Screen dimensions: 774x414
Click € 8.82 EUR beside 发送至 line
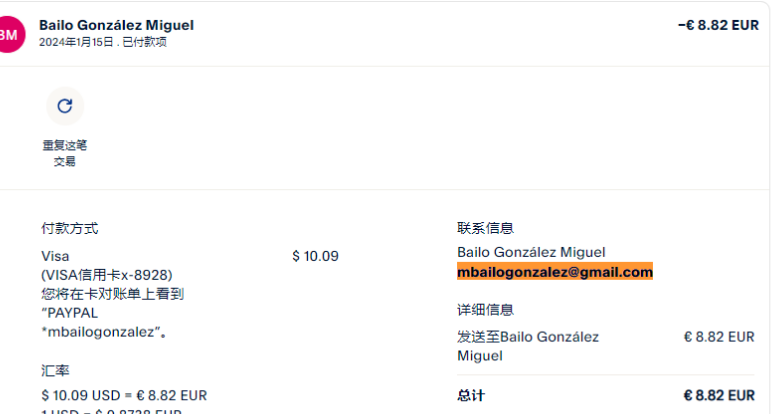pos(718,337)
